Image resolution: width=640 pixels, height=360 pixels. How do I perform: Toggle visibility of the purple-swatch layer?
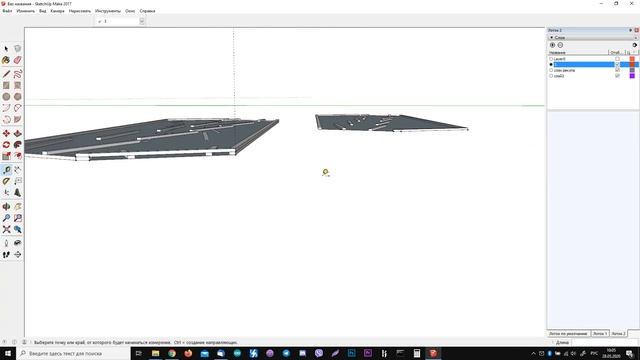pyautogui.click(x=617, y=76)
